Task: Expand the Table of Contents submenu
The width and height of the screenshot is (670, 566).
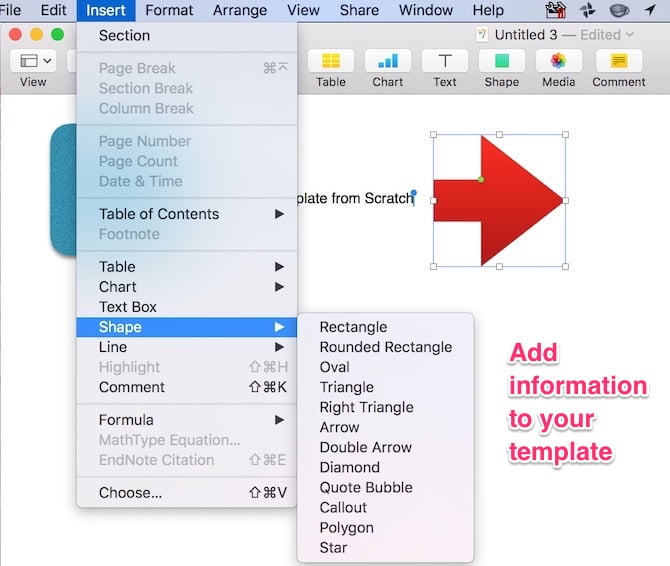Action: [186, 214]
